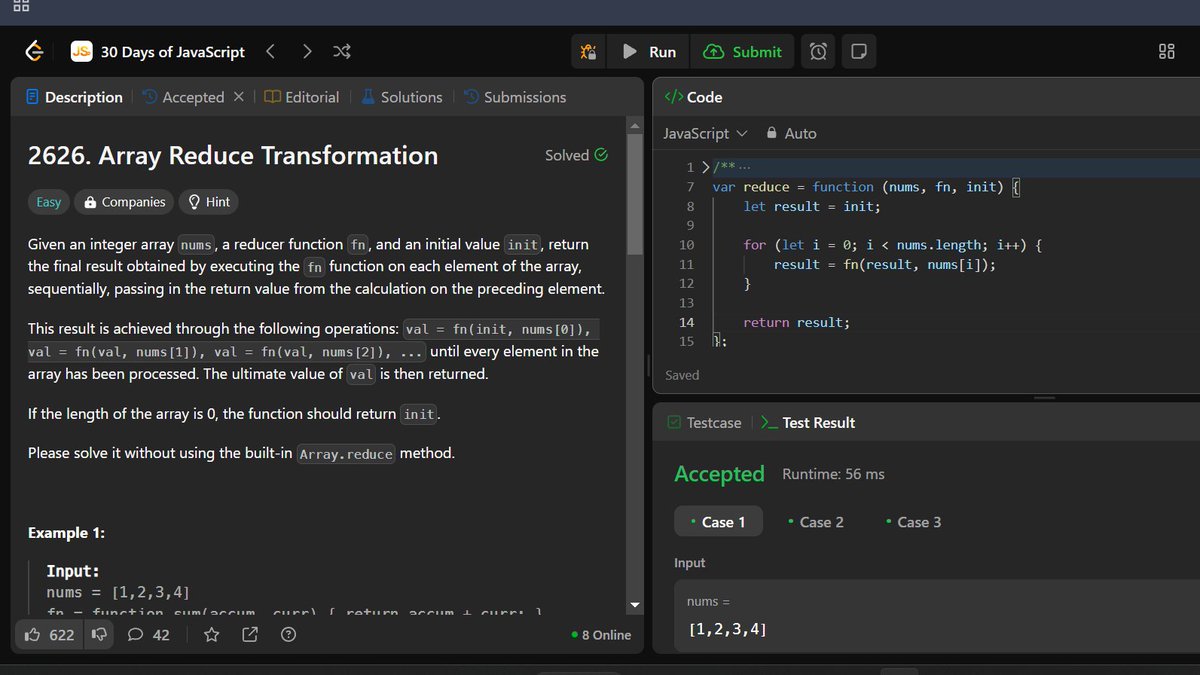This screenshot has height=675, width=1200.
Task: Dislike the problem with thumbs down
Action: pyautogui.click(x=99, y=635)
